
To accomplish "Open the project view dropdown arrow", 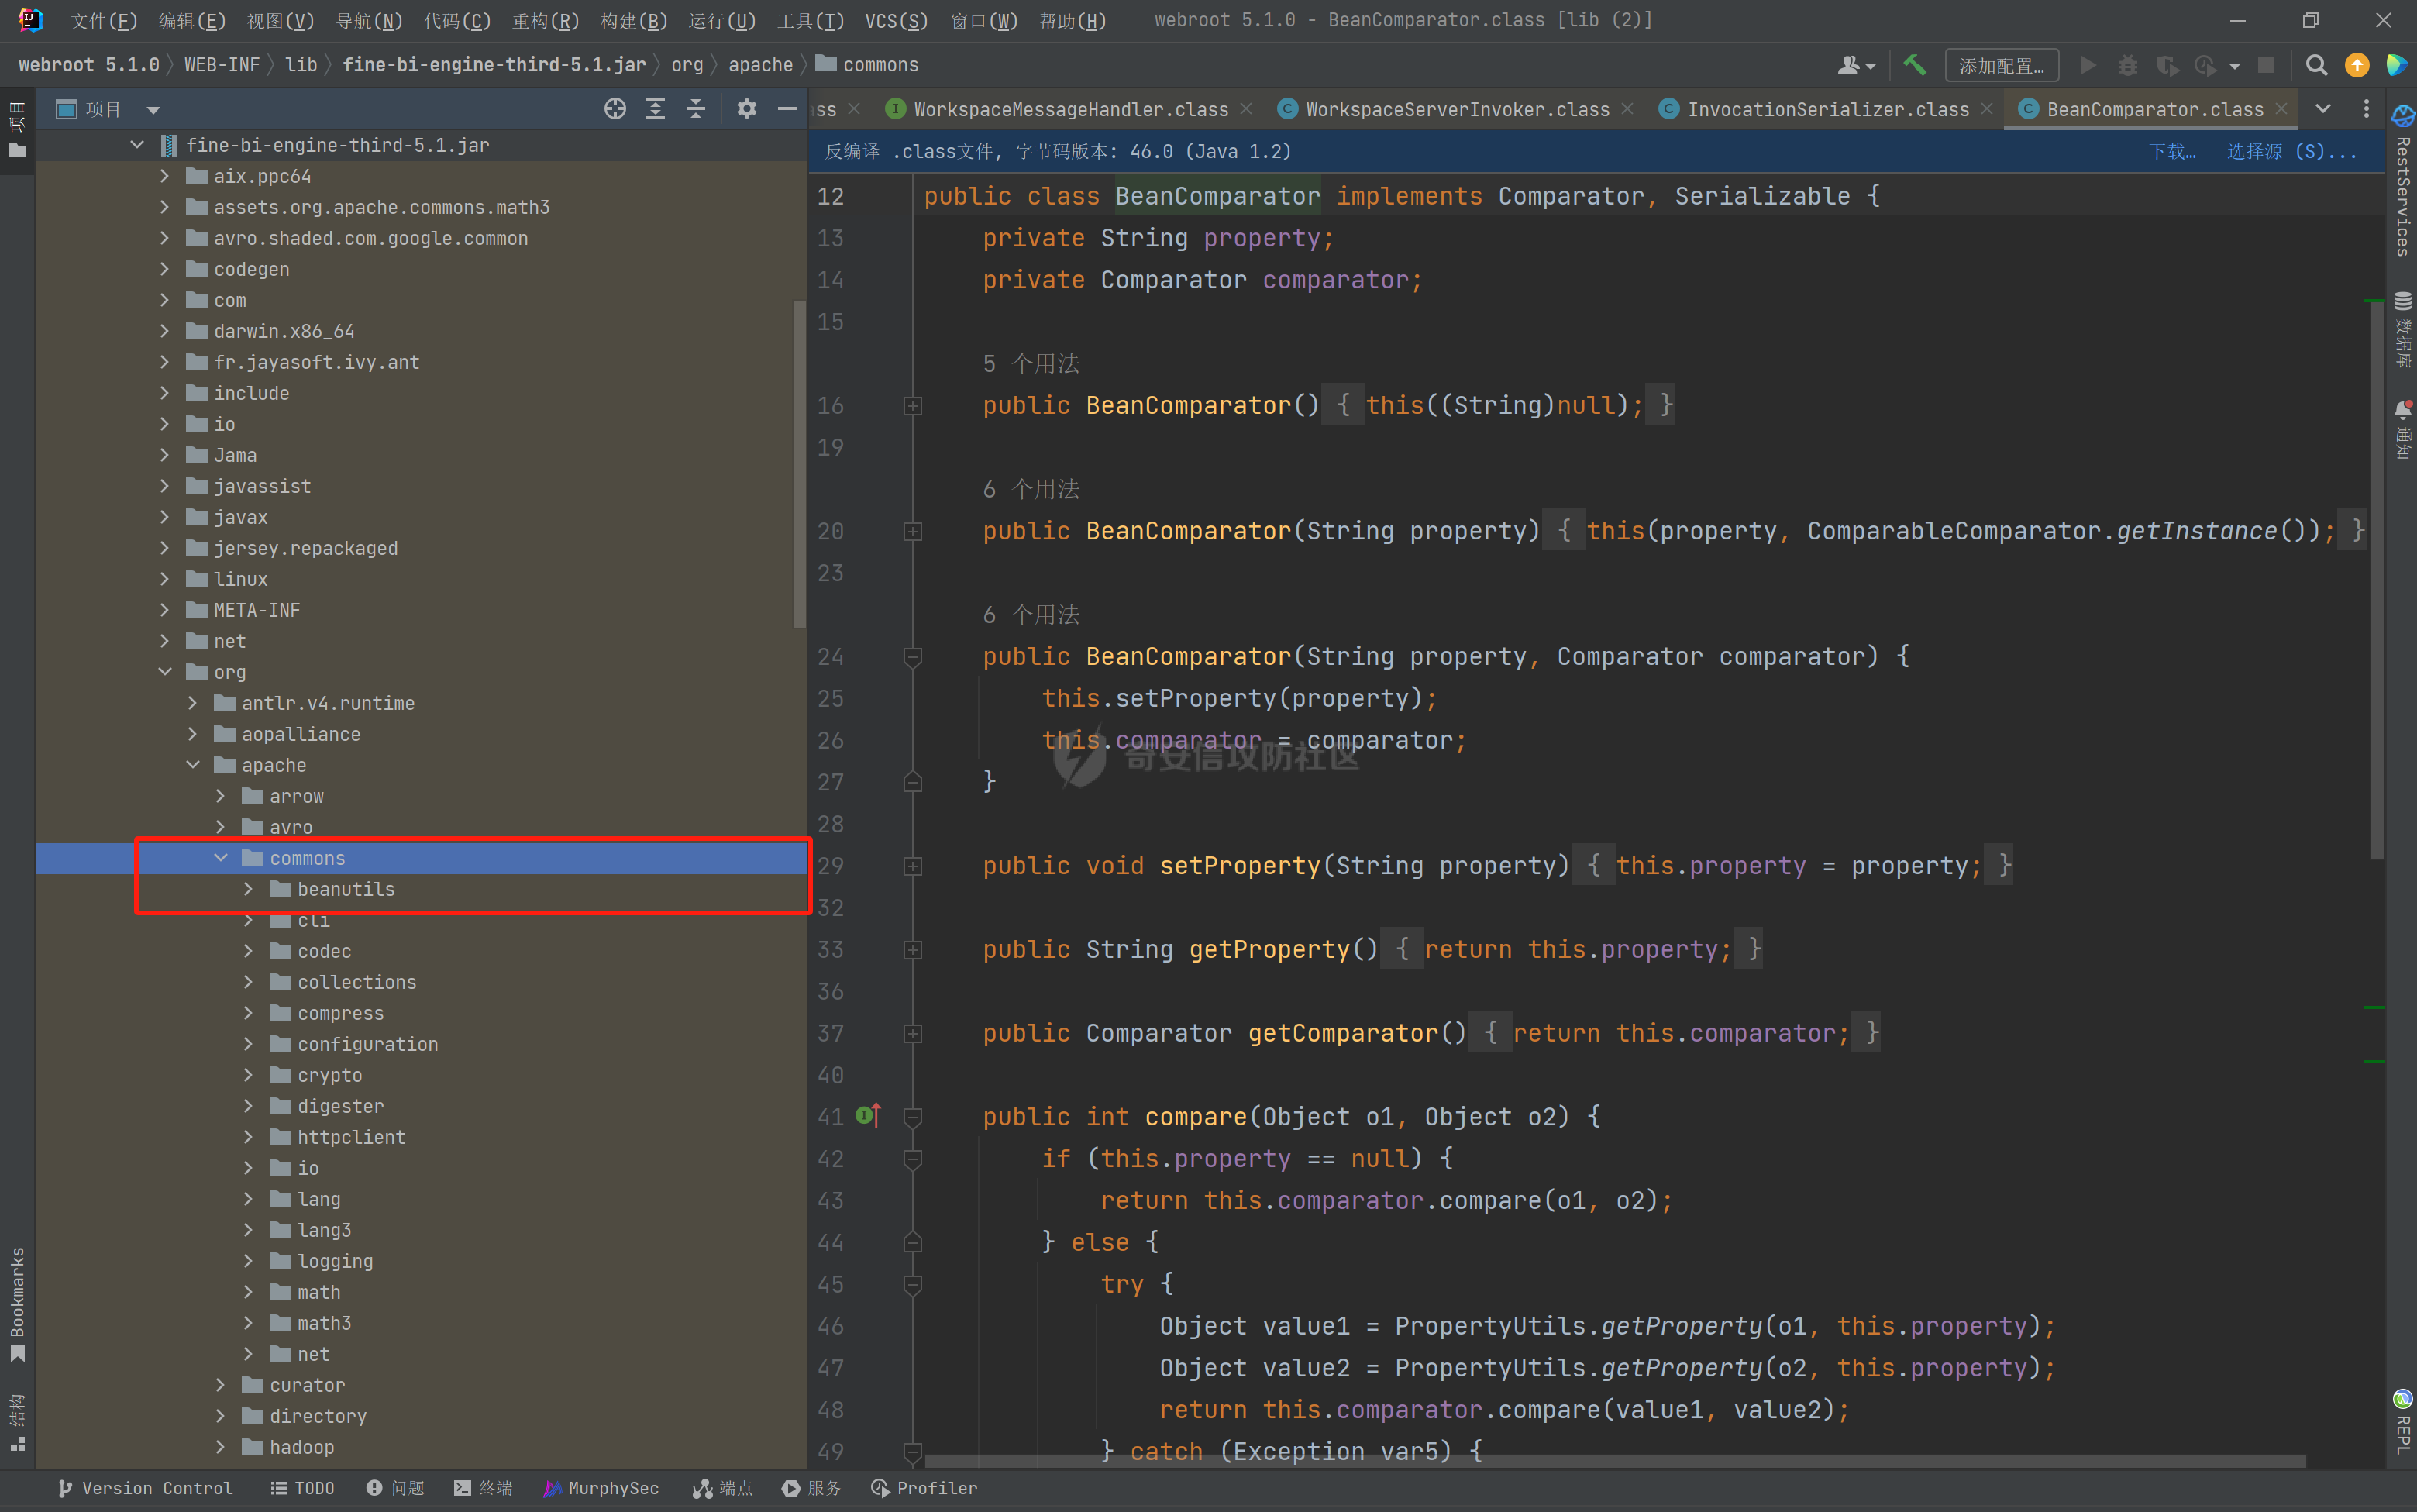I will [x=153, y=110].
